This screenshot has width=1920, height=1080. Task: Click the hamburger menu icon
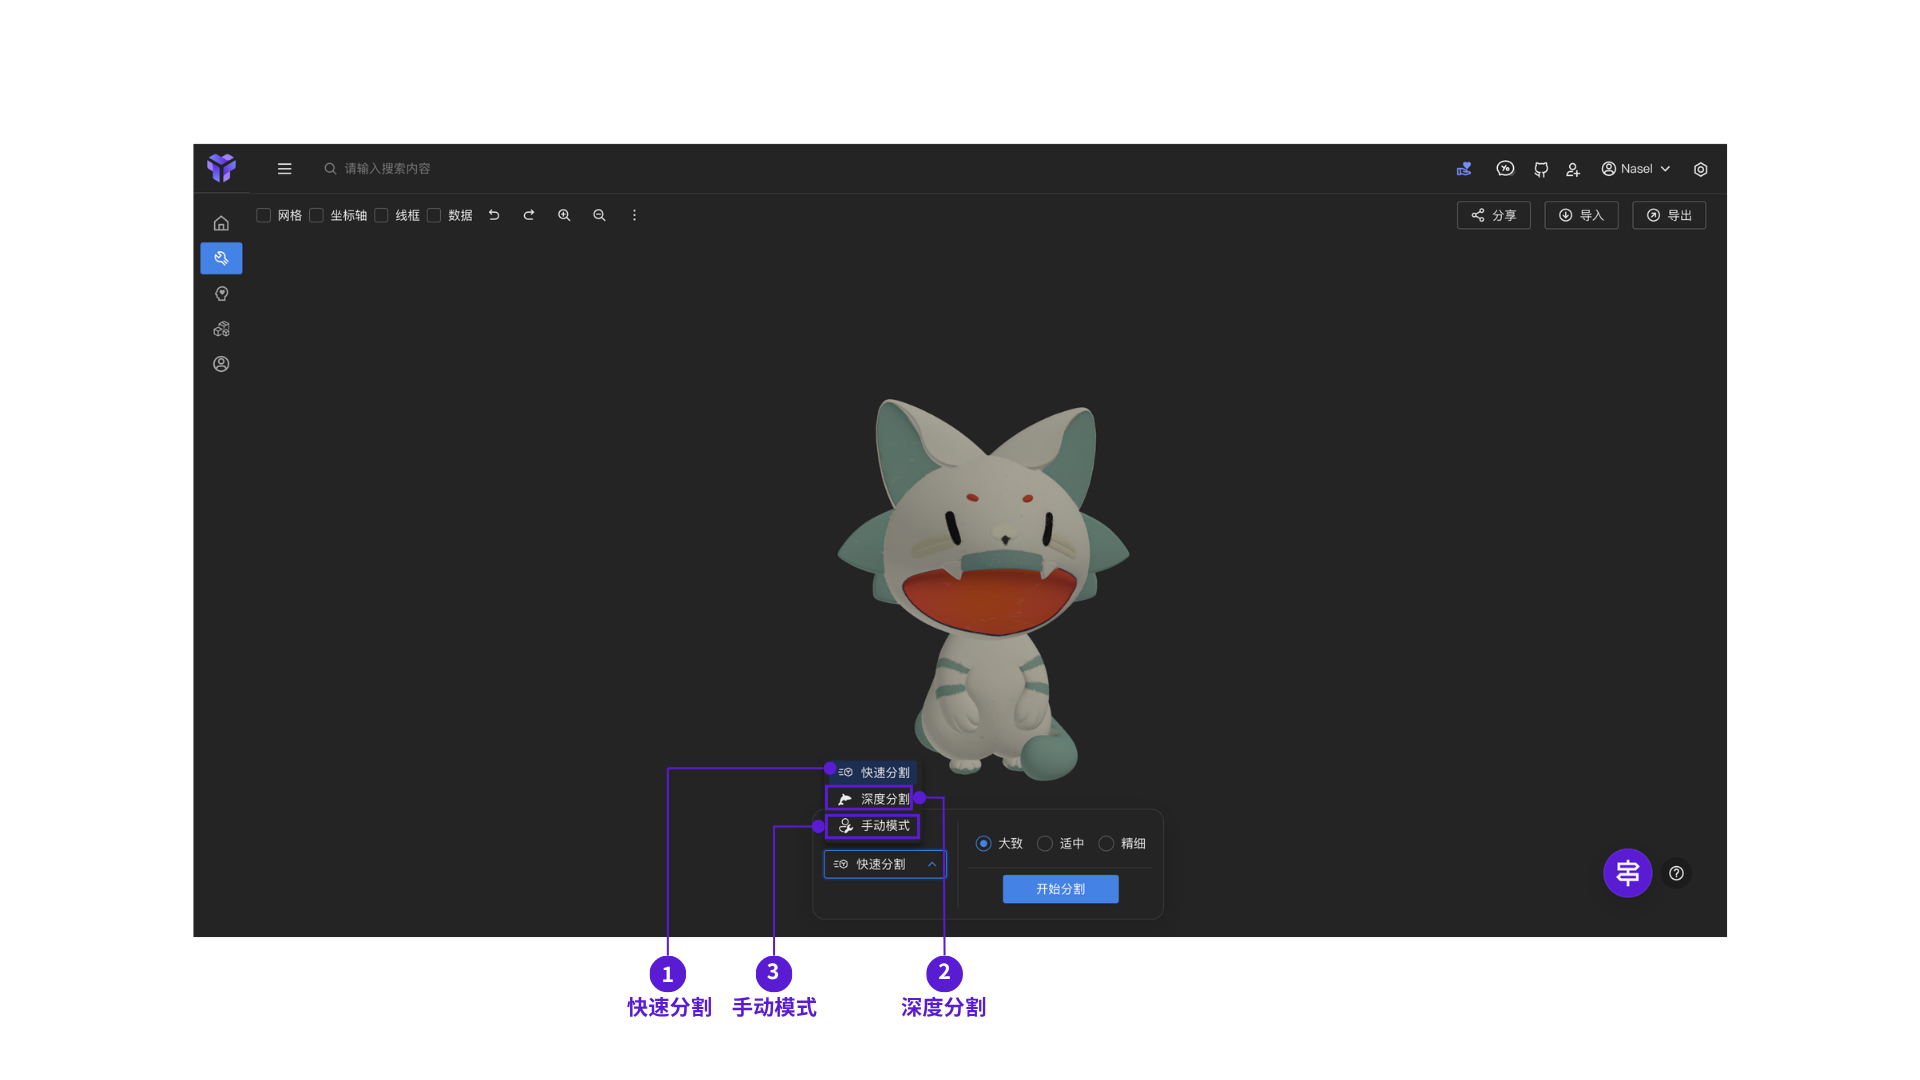point(285,169)
